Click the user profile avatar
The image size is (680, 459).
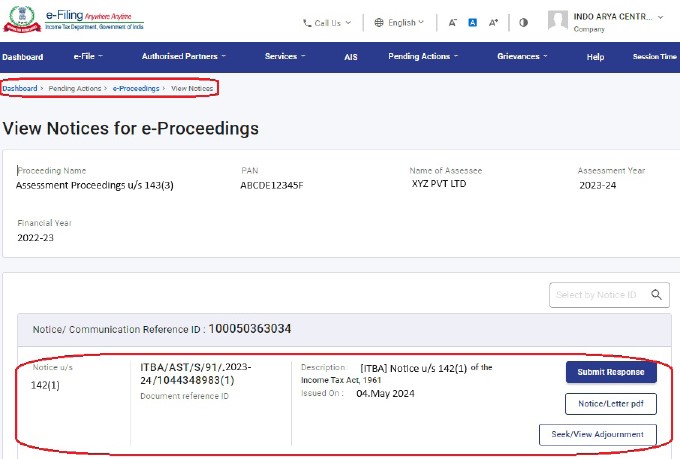(x=558, y=20)
